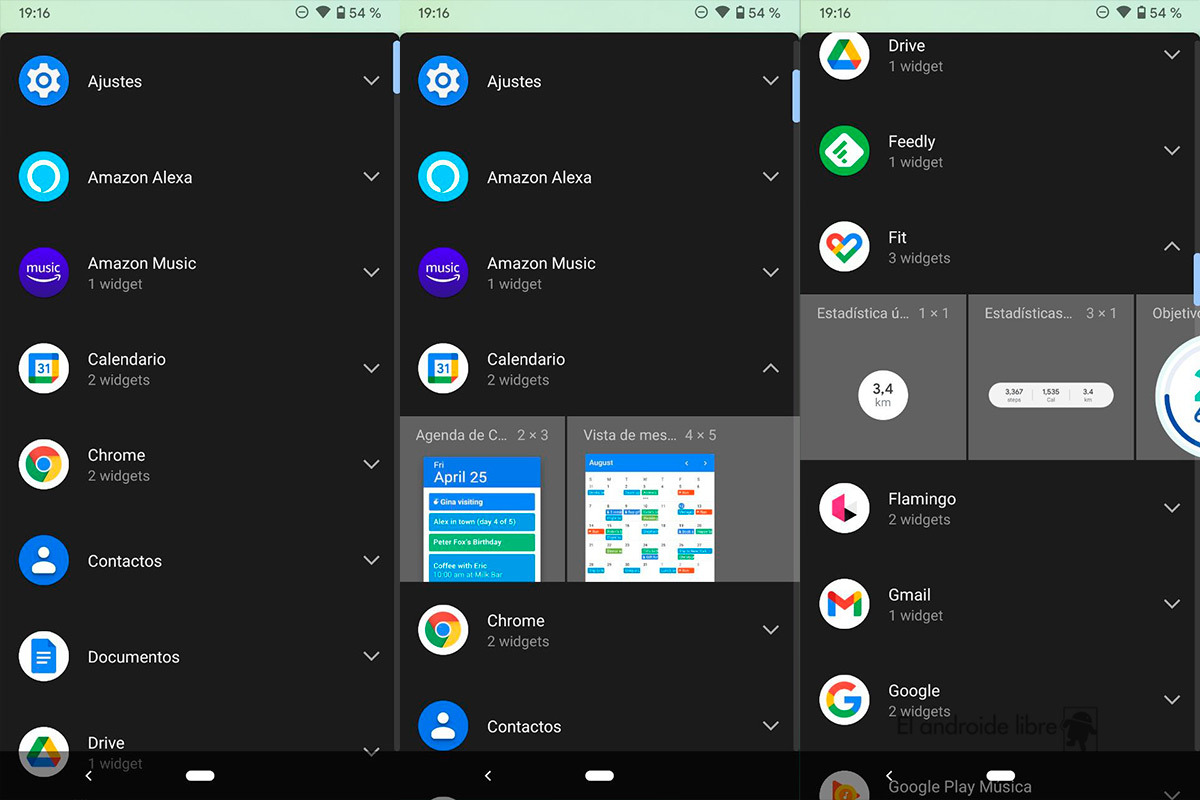Screen dimensions: 1200x800
Task: Expand Chrome widgets, left screen
Action: pos(371,465)
